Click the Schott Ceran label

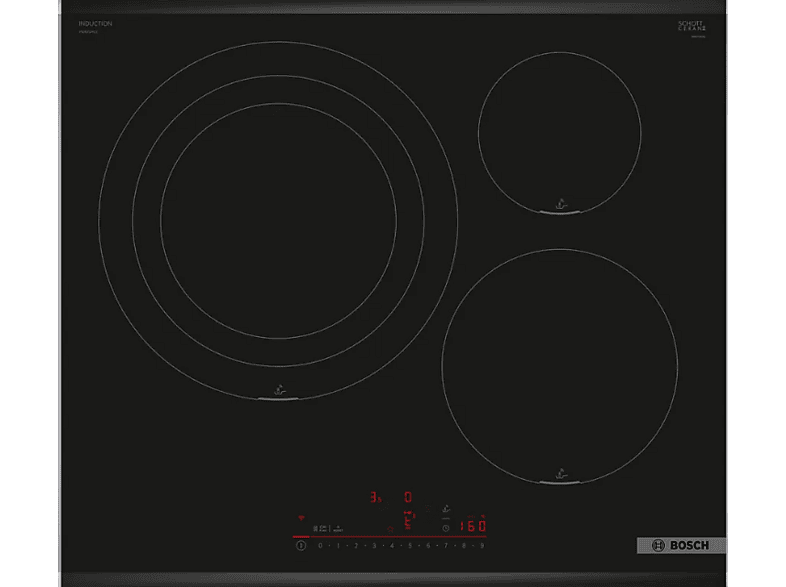point(692,27)
